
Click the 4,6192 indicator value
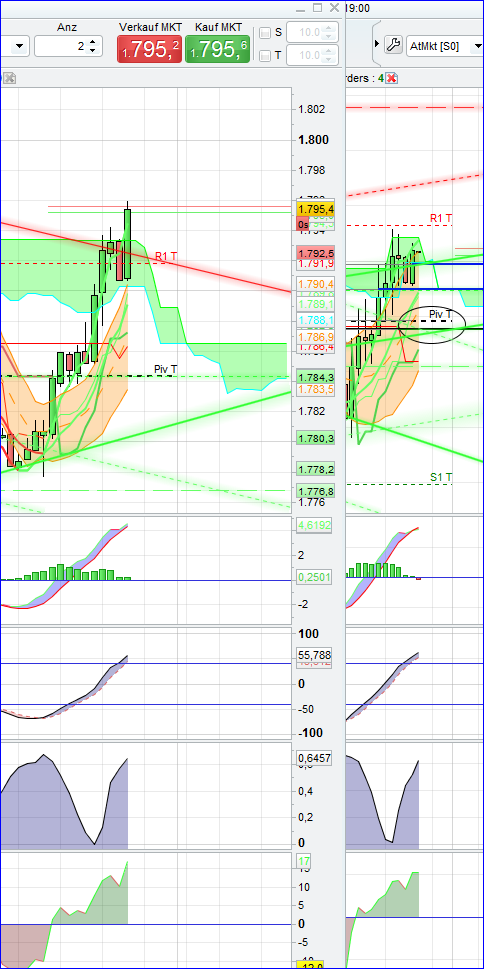tap(315, 525)
